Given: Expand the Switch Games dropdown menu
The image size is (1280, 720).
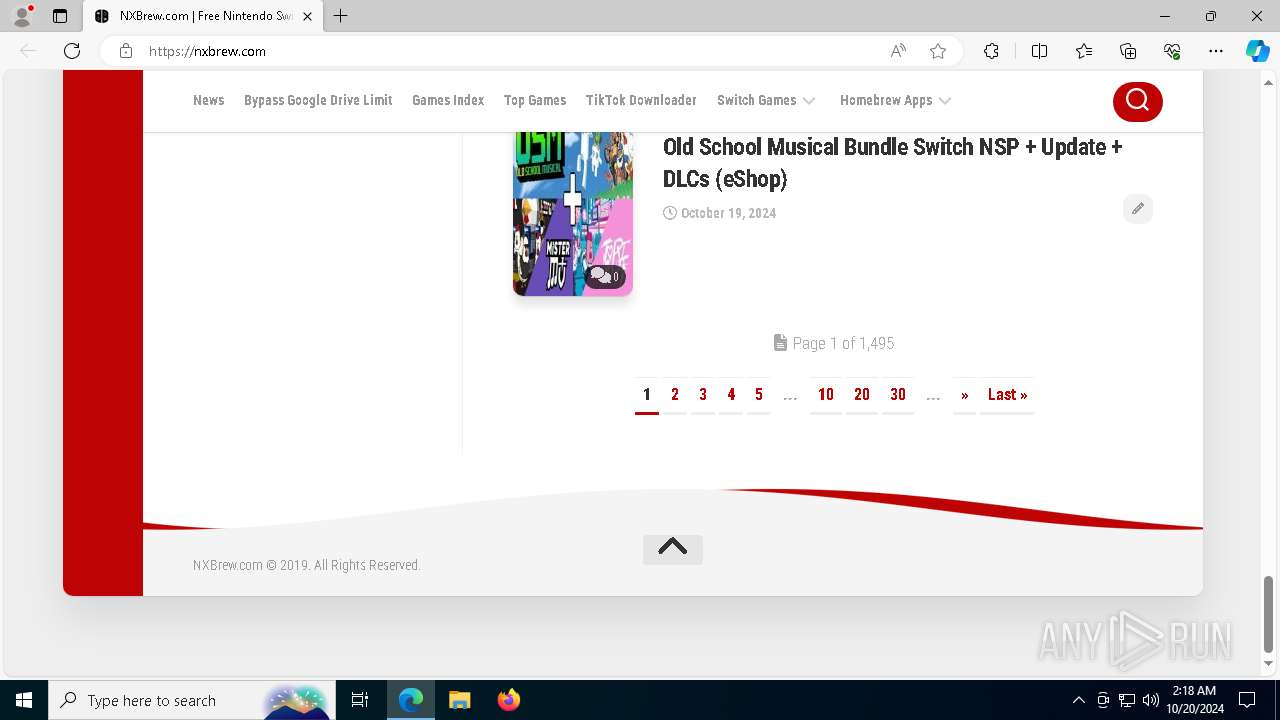Looking at the screenshot, I should tap(766, 100).
